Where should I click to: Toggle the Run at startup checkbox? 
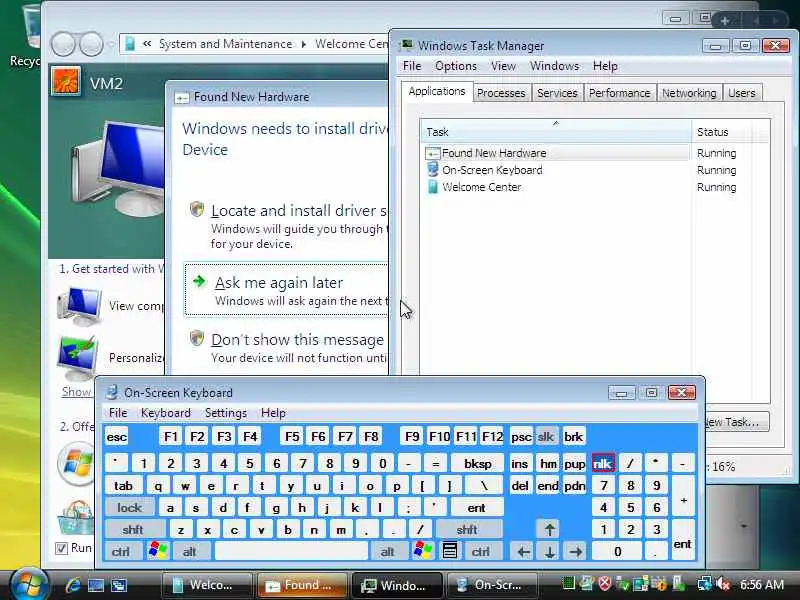61,548
